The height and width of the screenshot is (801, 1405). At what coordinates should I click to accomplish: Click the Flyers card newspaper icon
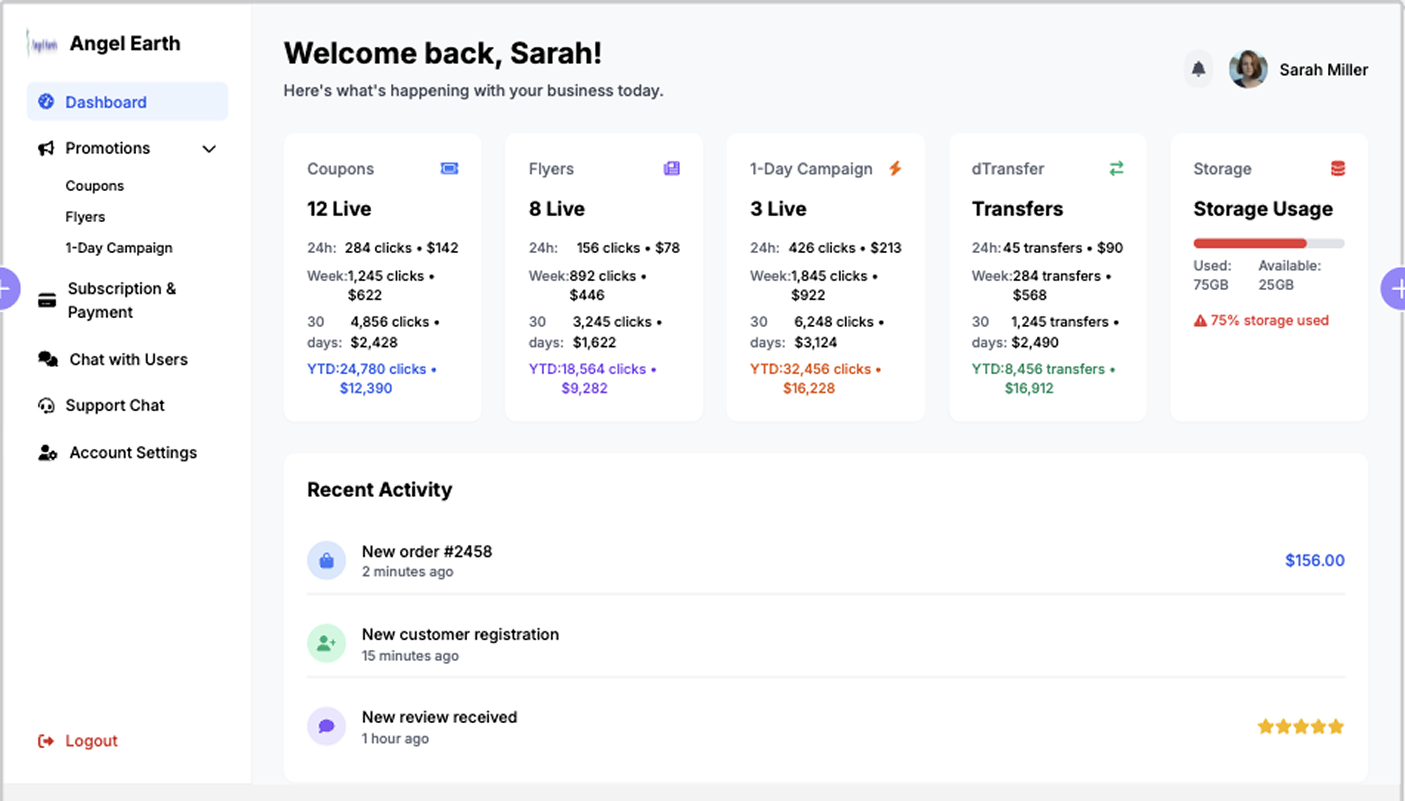click(671, 169)
